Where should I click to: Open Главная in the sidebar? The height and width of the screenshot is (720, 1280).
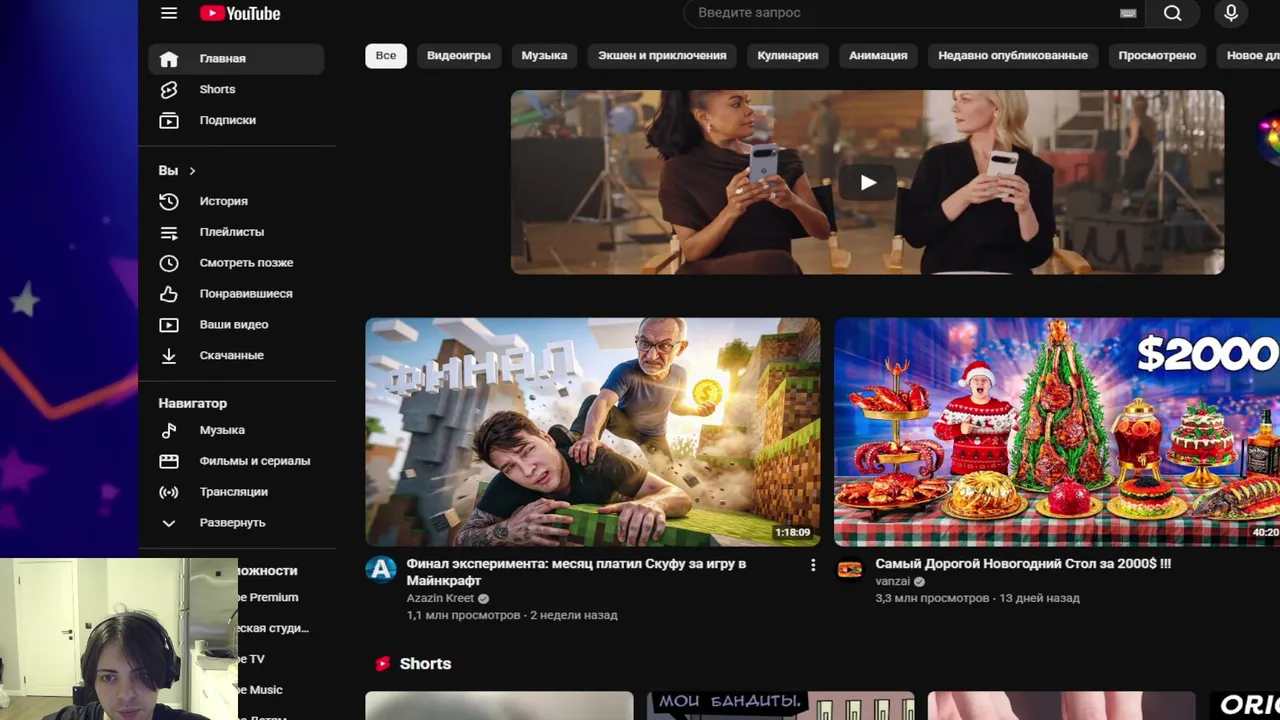tap(222, 59)
